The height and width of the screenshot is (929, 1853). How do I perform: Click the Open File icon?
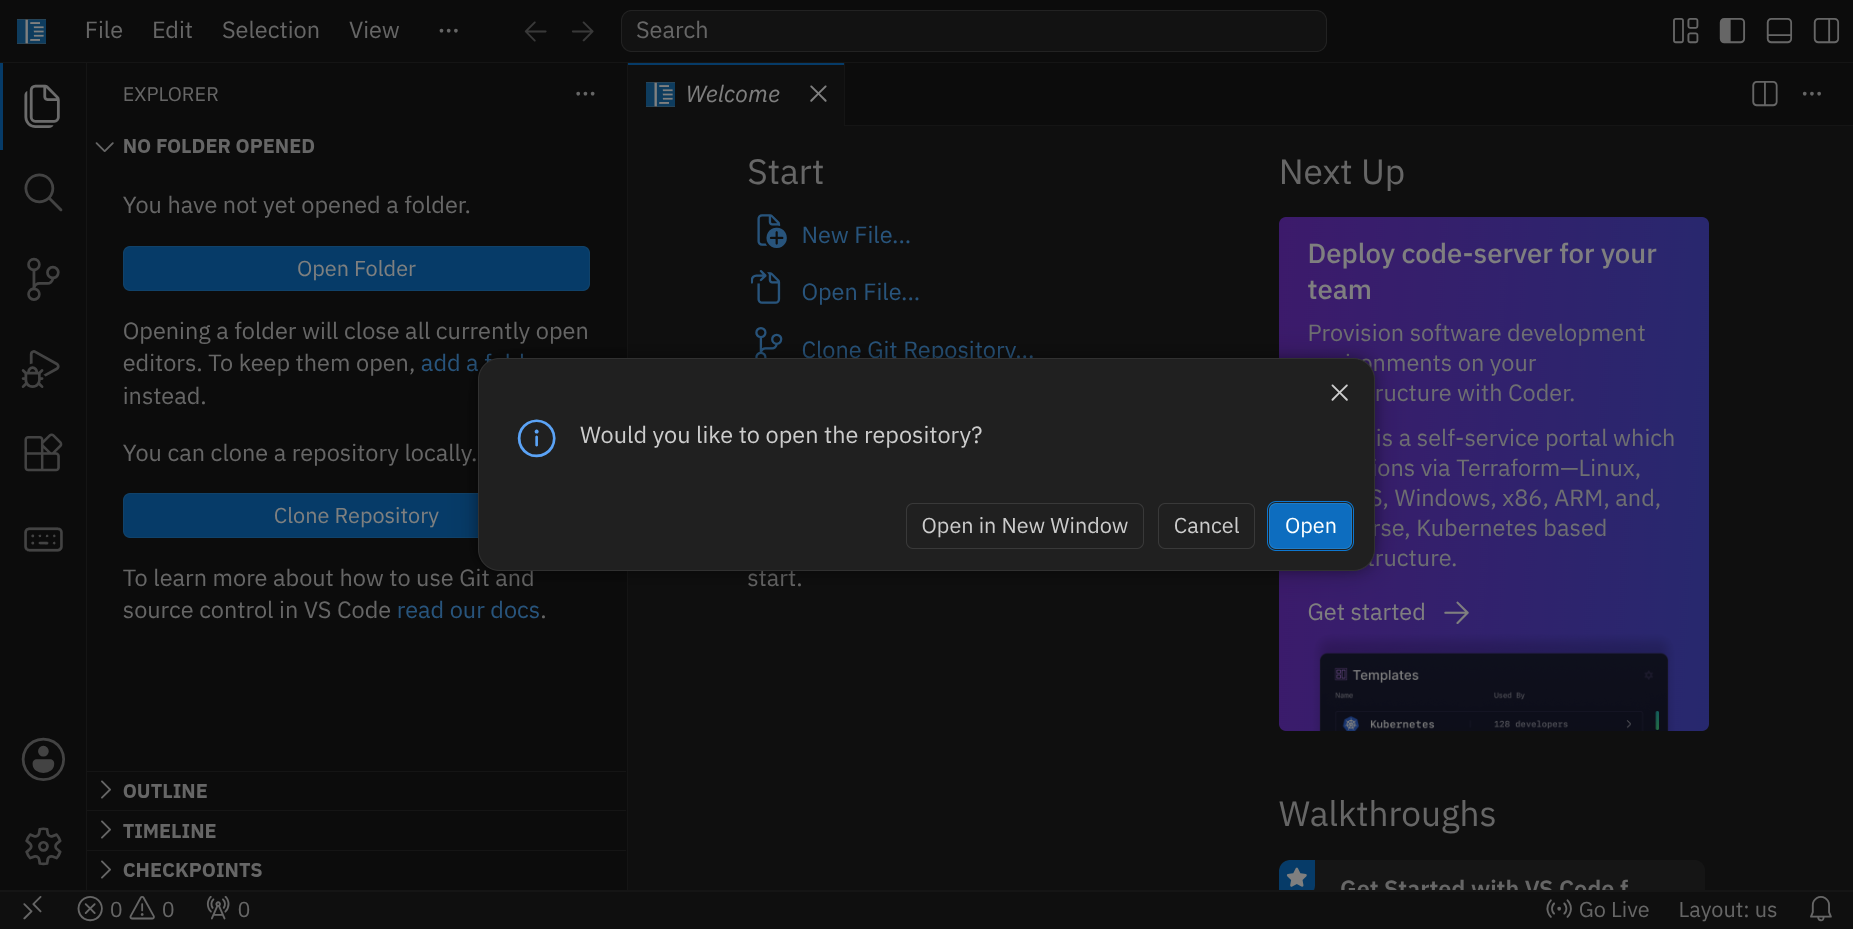[766, 288]
